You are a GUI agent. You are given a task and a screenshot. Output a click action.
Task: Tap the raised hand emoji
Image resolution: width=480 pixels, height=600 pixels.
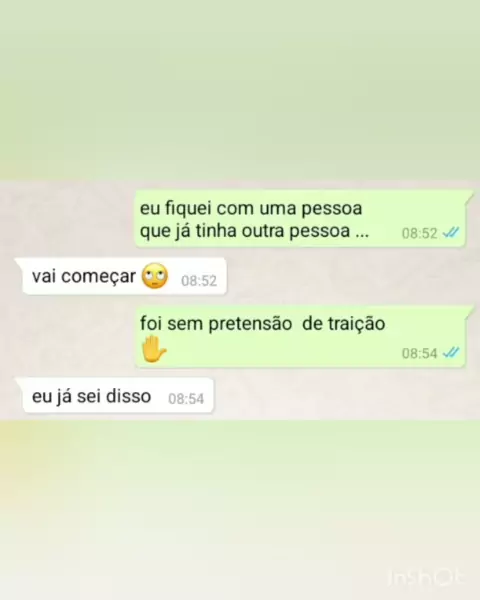click(x=153, y=349)
